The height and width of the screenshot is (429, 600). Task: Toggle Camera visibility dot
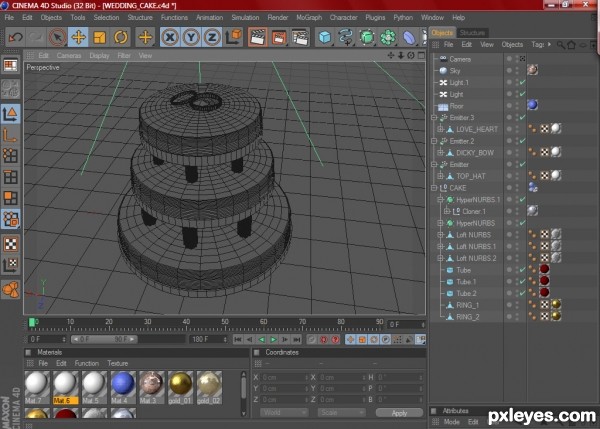point(509,59)
